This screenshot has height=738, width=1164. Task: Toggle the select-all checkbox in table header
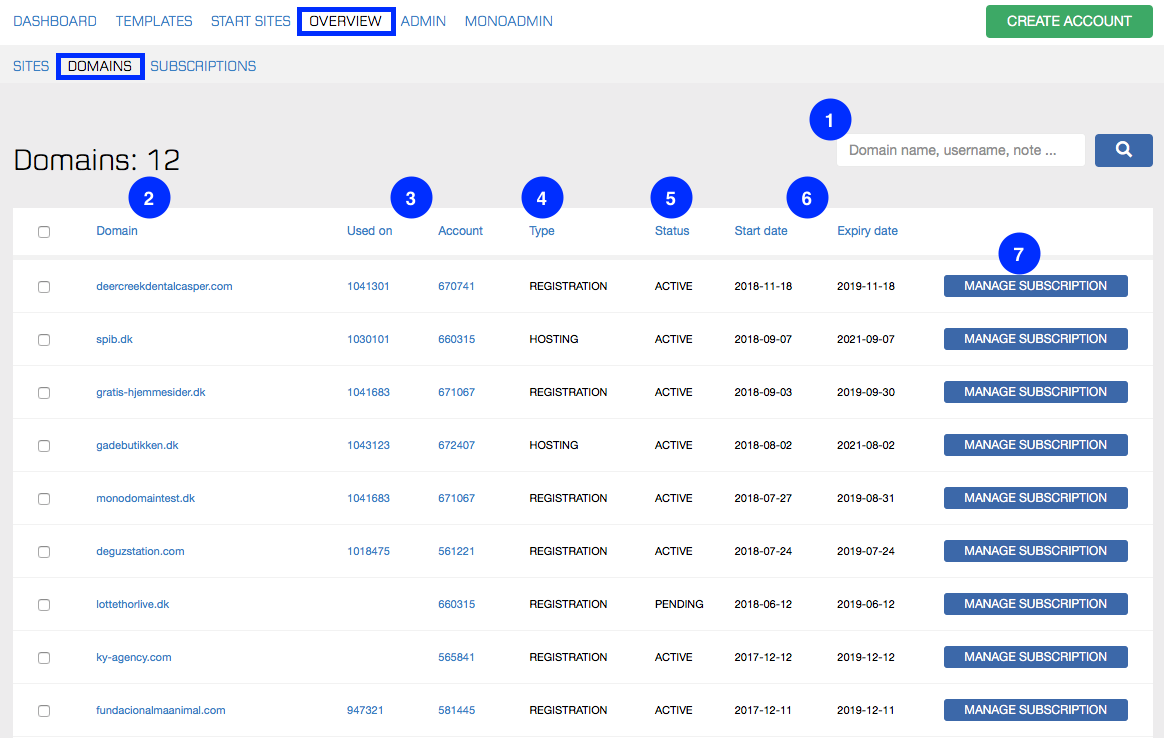pyautogui.click(x=44, y=232)
